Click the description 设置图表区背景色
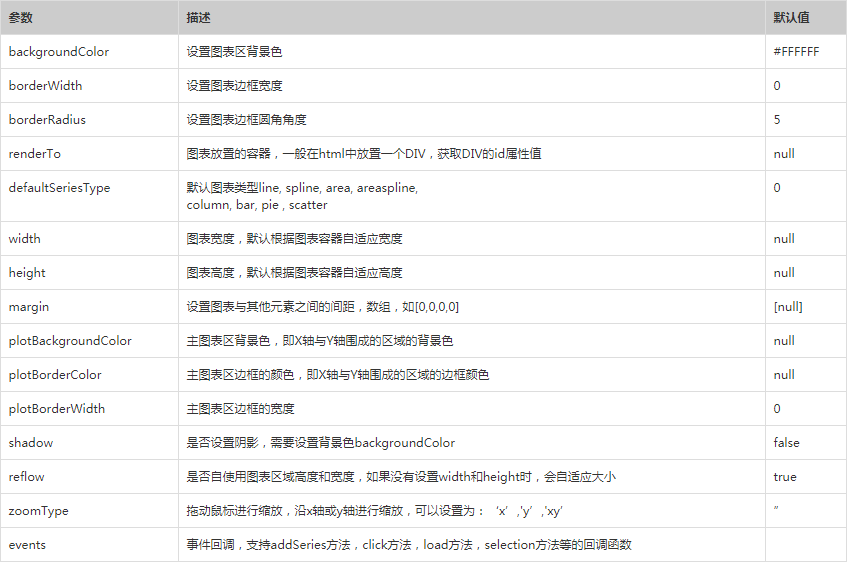The image size is (848, 562). point(234,52)
